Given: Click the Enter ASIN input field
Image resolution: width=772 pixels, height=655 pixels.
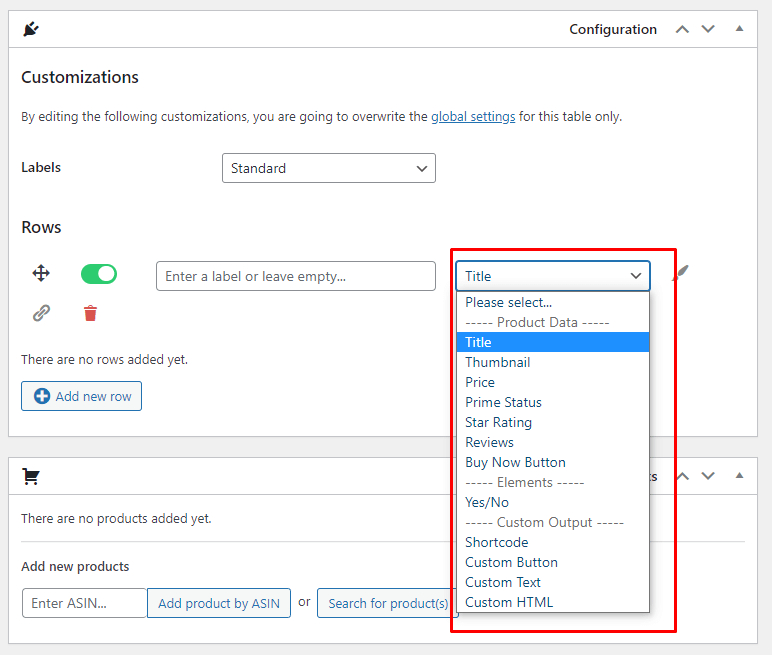Looking at the screenshot, I should pyautogui.click(x=84, y=603).
